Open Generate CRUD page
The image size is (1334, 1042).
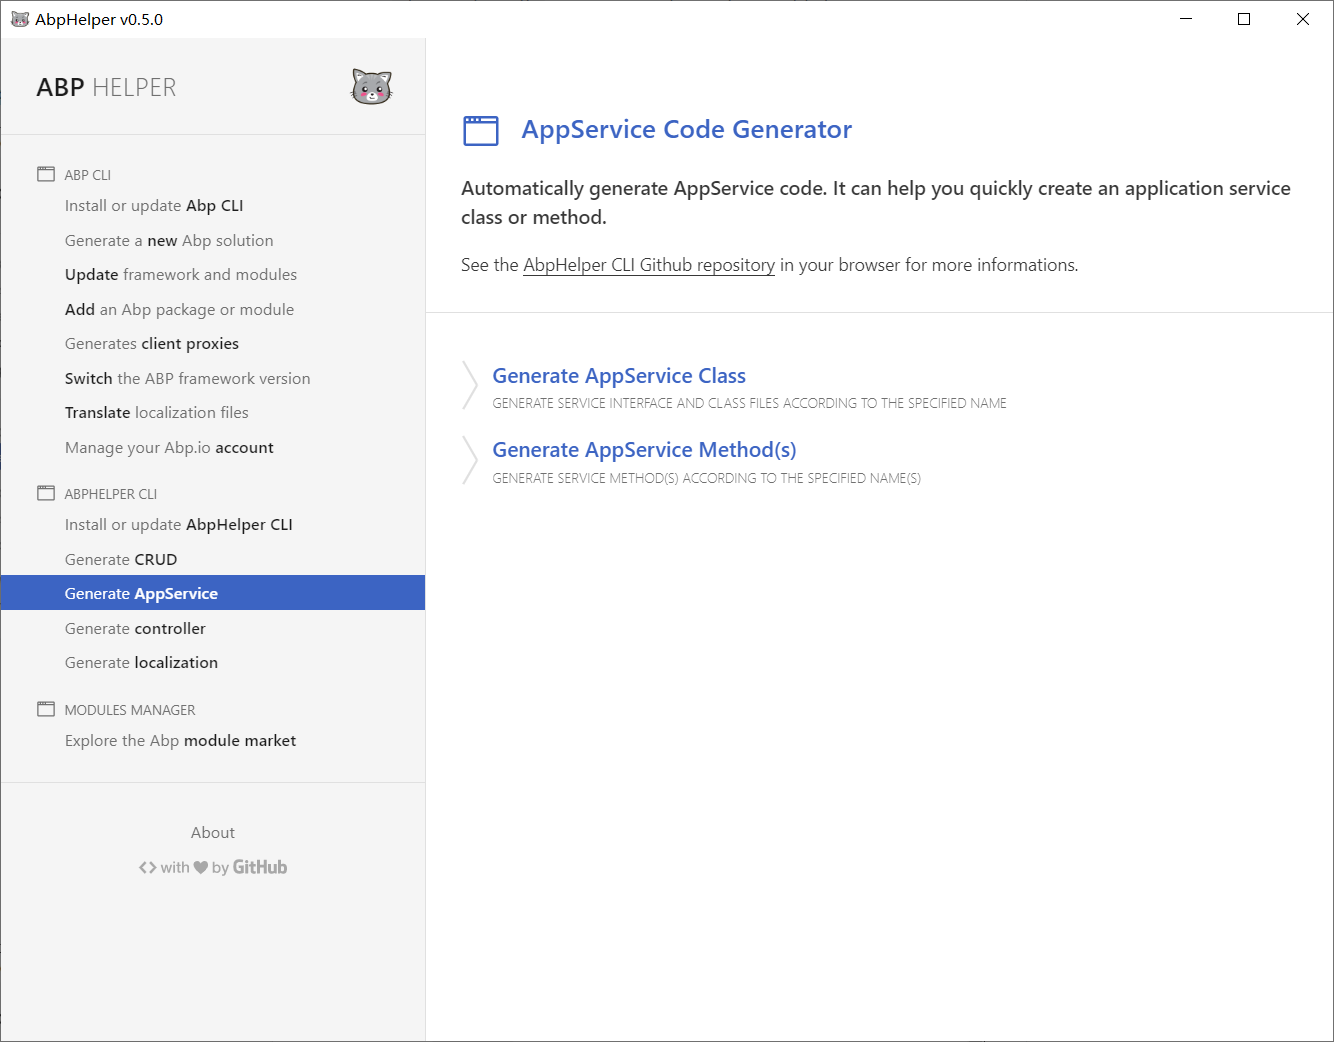(121, 559)
